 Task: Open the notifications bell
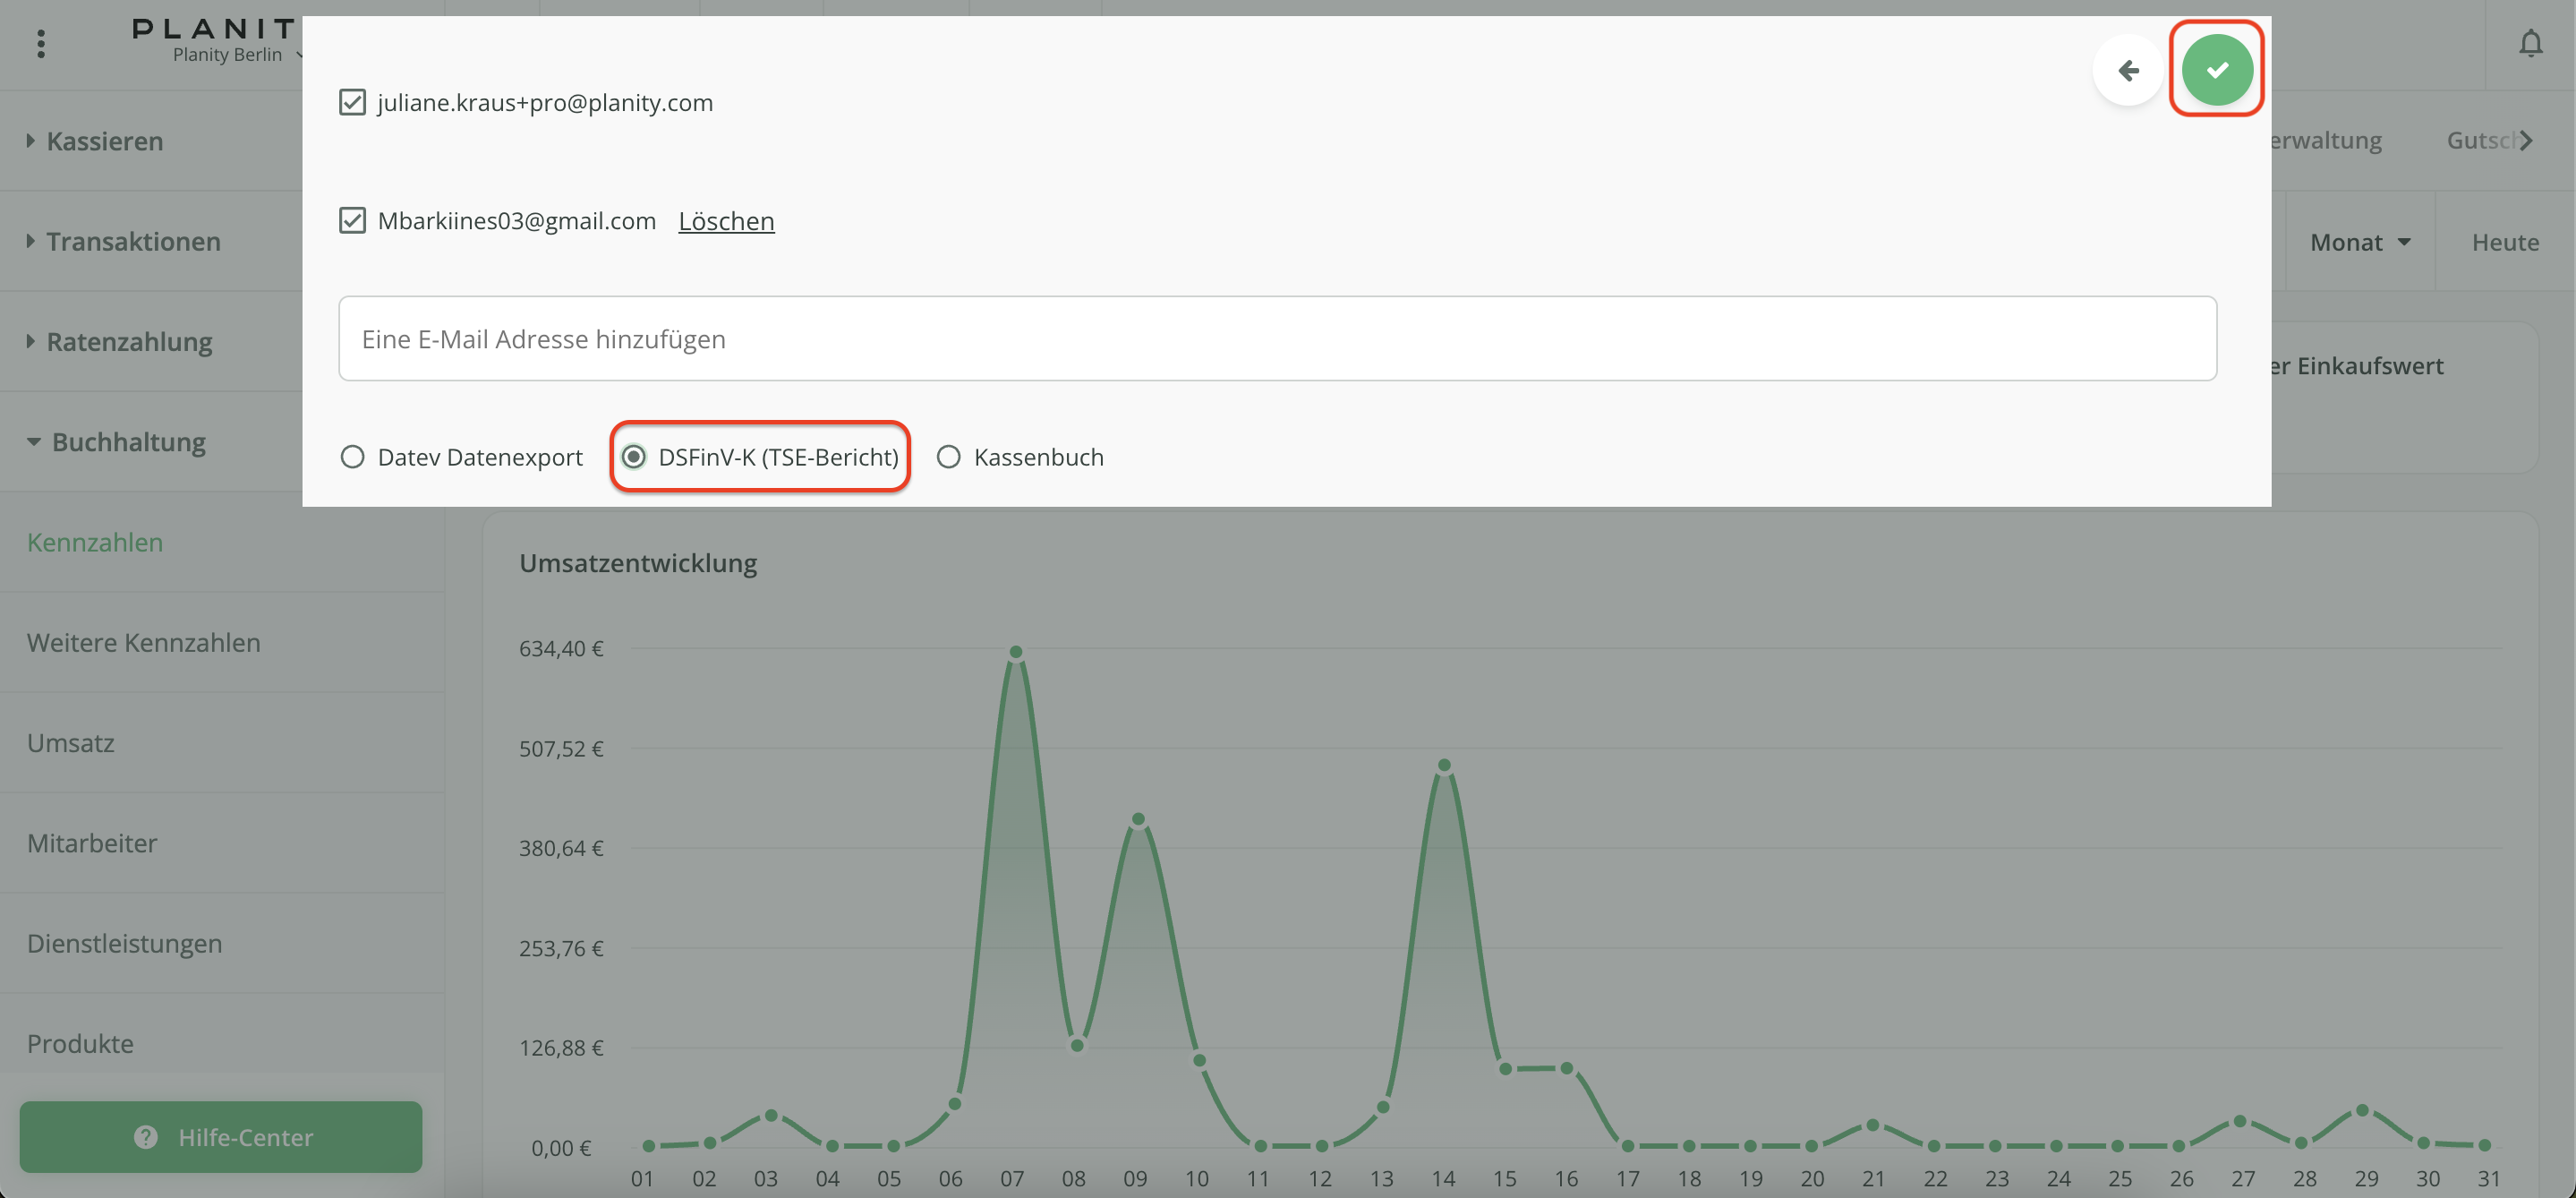pos(2530,44)
